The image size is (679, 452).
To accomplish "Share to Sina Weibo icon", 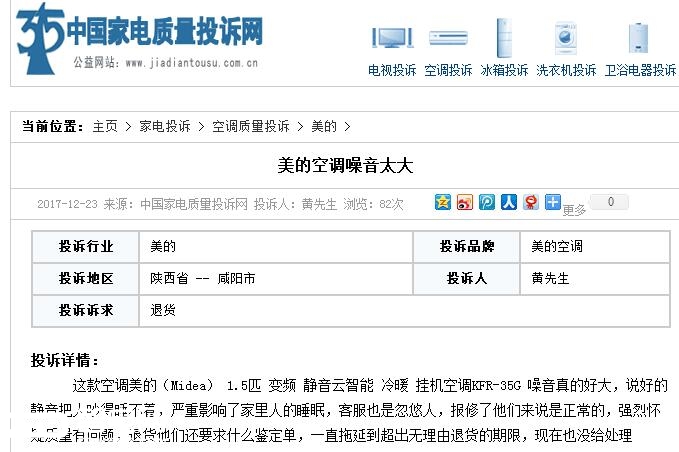I will pyautogui.click(x=465, y=202).
